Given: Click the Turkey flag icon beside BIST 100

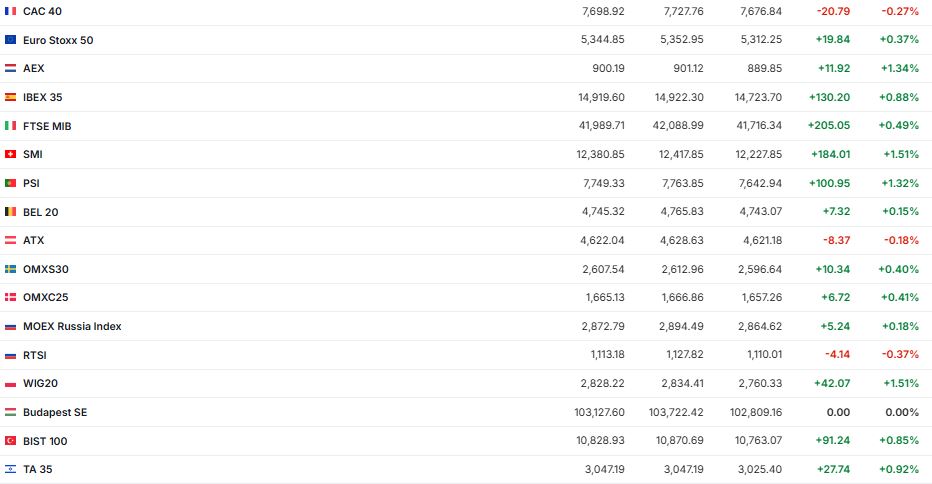Looking at the screenshot, I should (x=10, y=440).
